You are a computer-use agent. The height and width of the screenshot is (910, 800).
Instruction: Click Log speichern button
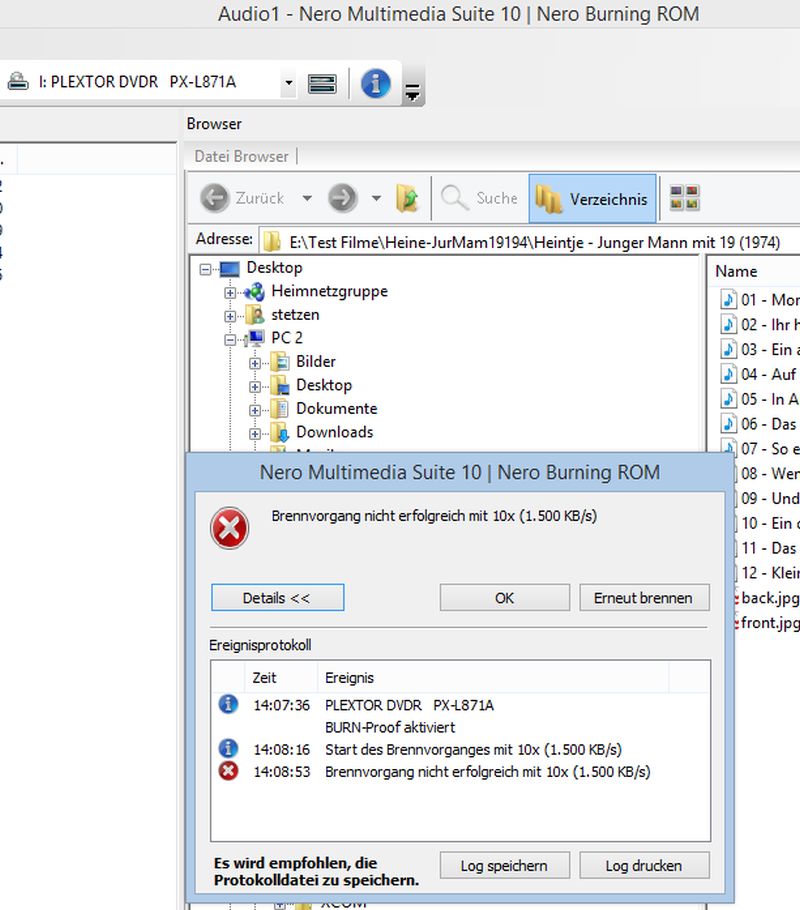pos(504,866)
